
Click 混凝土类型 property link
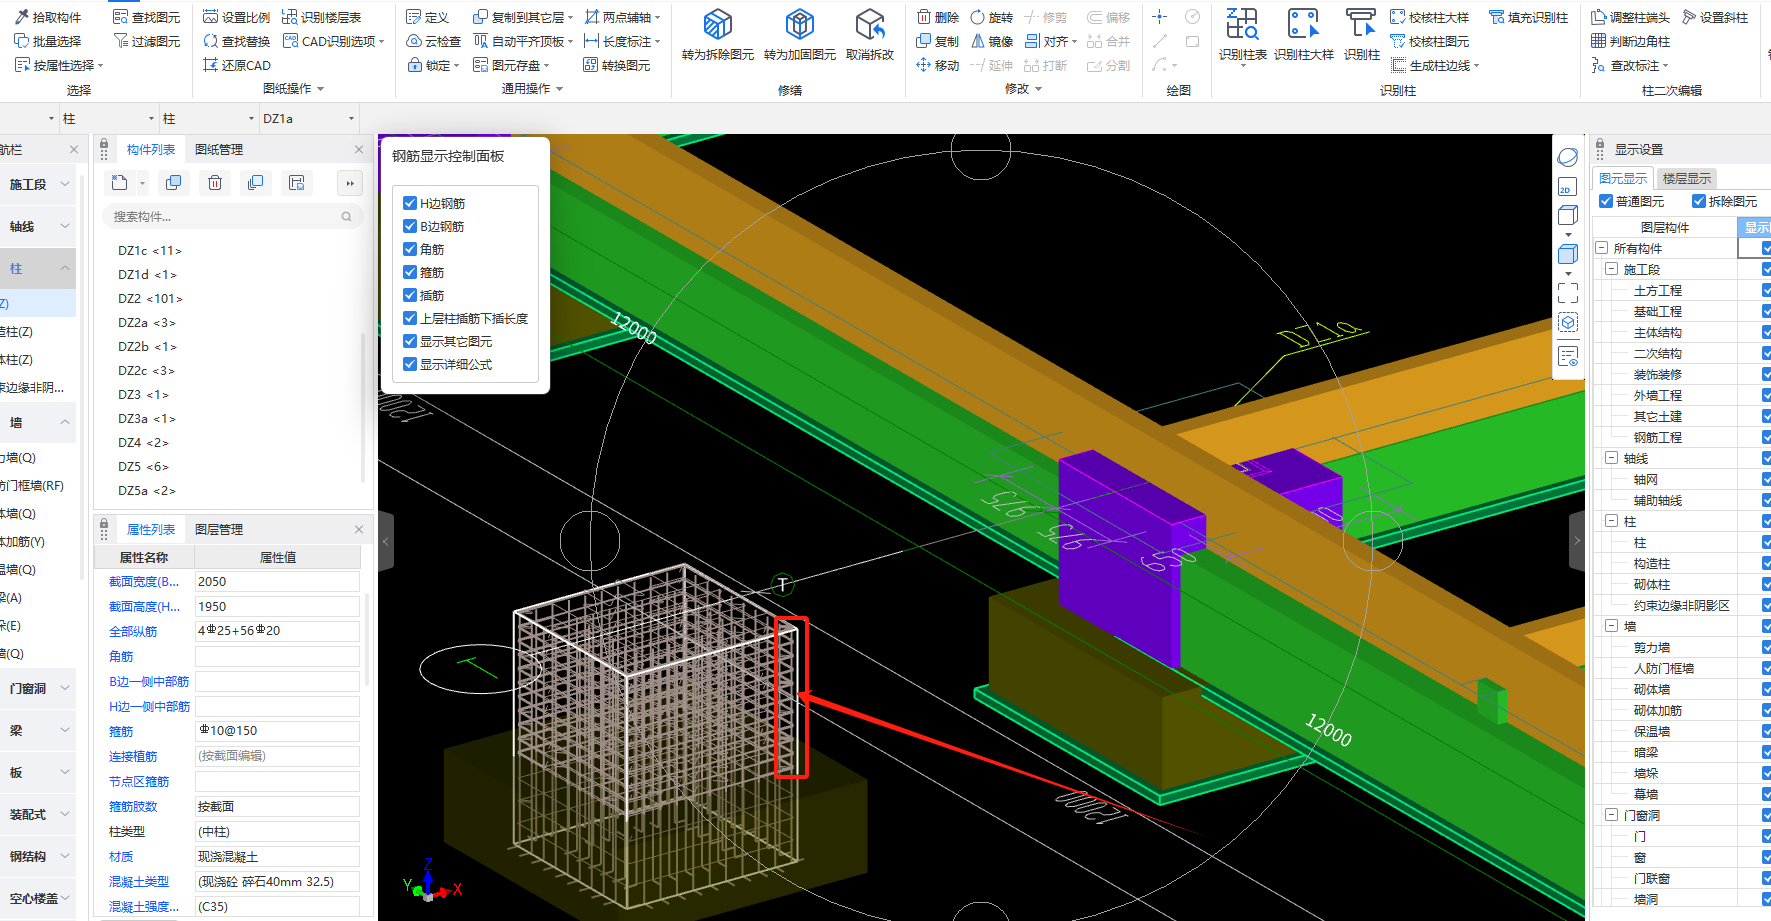[x=139, y=881]
